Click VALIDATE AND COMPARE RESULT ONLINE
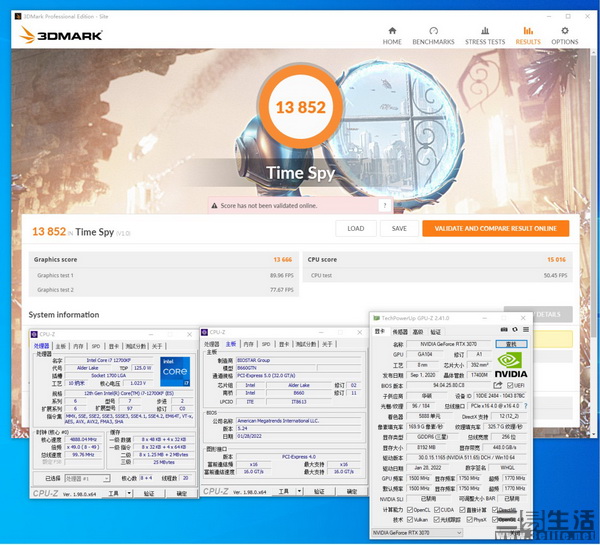Viewport: 600px width, 545px height. tap(495, 228)
